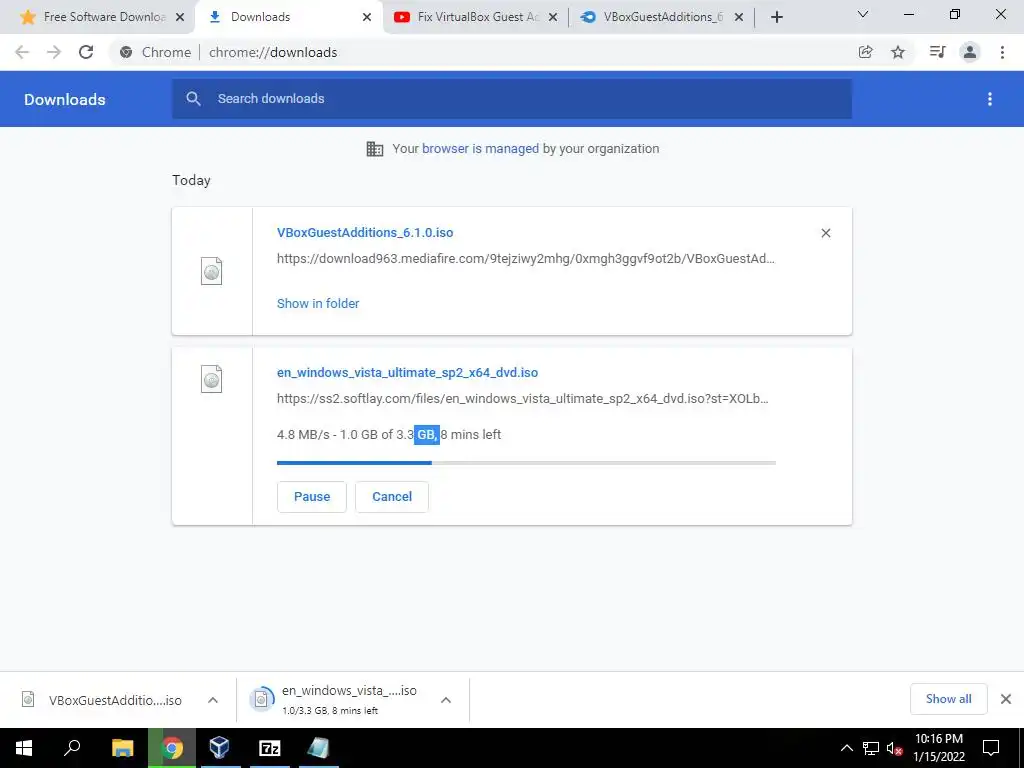The width and height of the screenshot is (1024, 768).
Task: Close the Downloads tab
Action: pos(367,18)
